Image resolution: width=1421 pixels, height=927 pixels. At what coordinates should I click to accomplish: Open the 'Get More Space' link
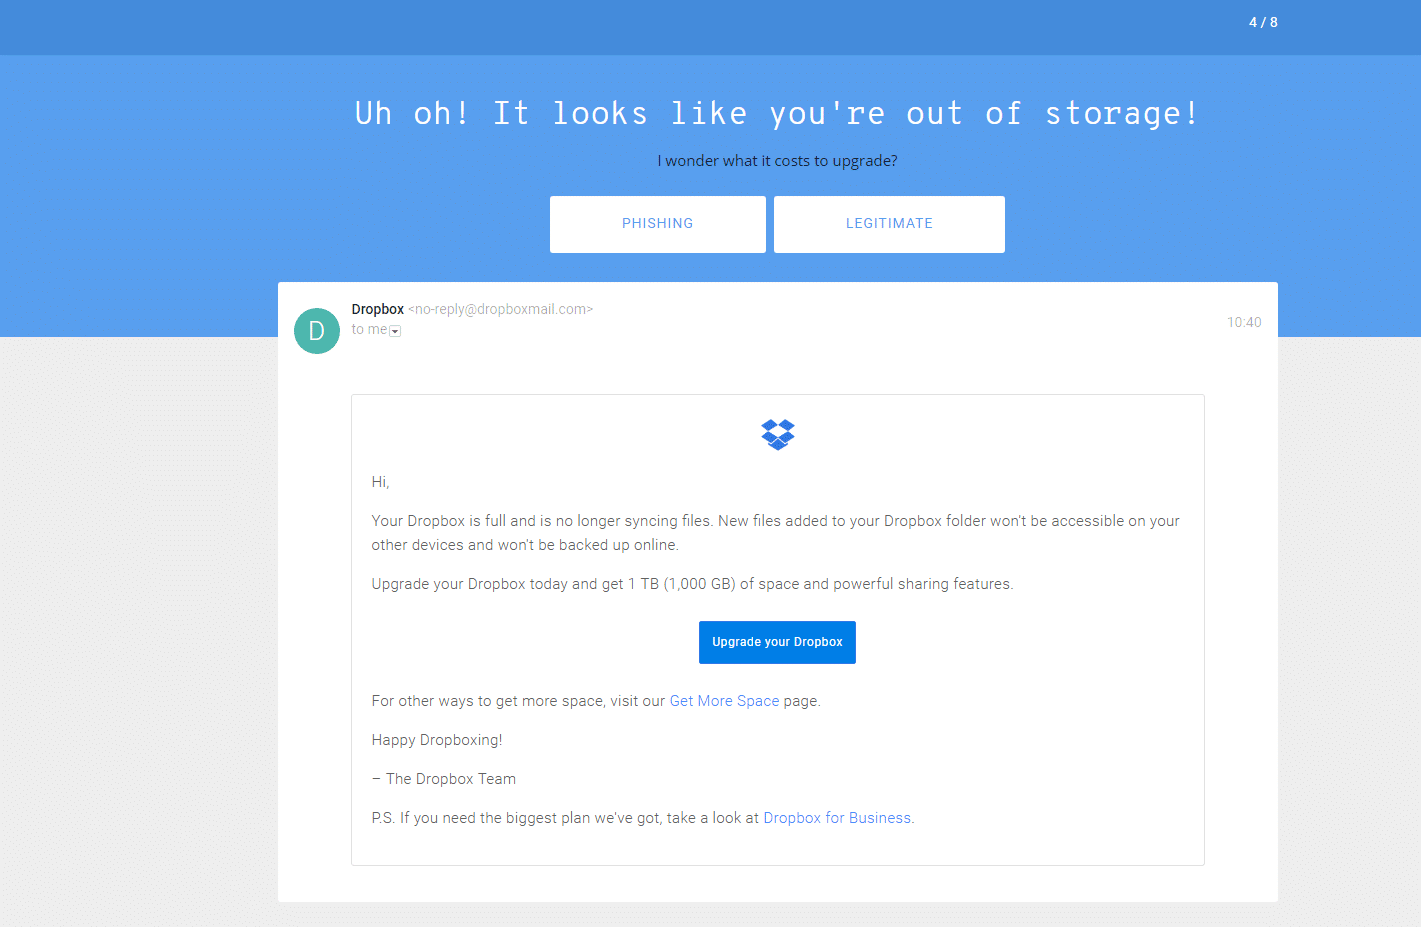click(x=724, y=700)
